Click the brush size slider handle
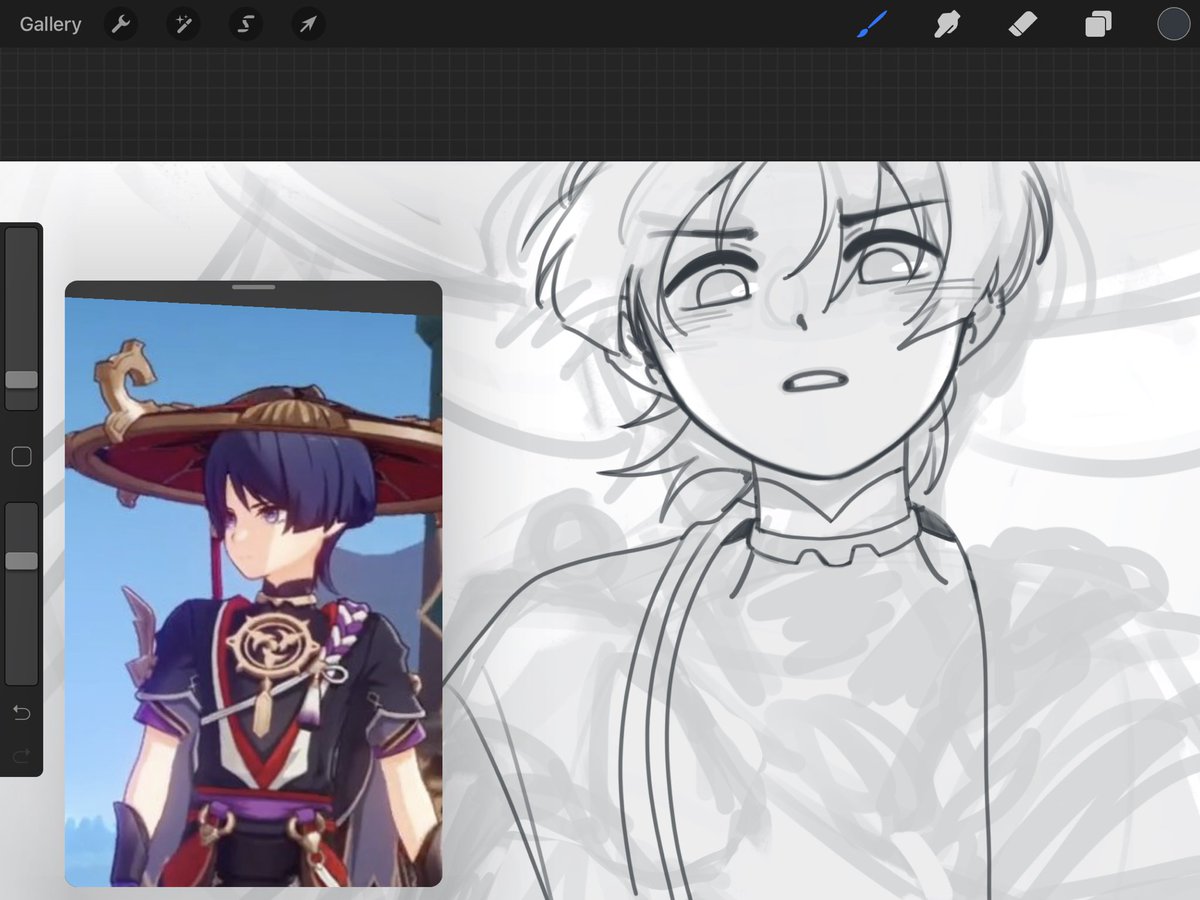1200x900 pixels. click(x=21, y=380)
